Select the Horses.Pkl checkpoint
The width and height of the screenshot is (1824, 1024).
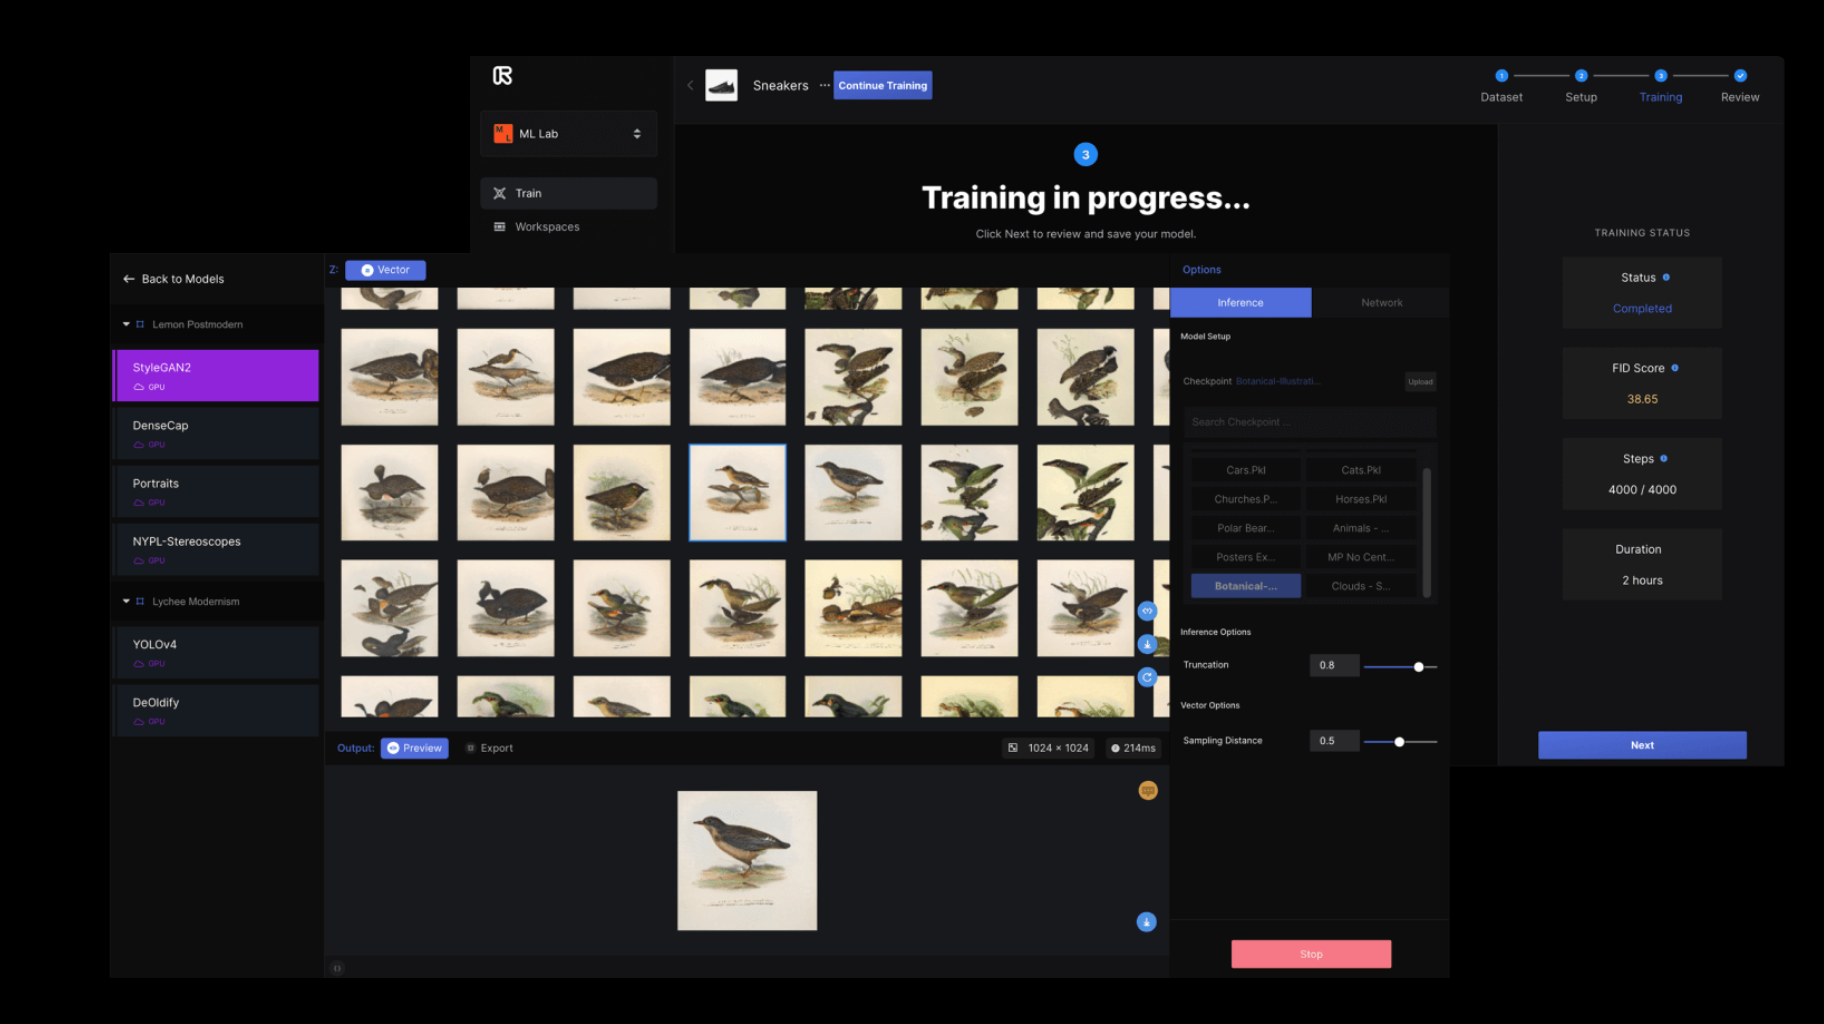1360,499
